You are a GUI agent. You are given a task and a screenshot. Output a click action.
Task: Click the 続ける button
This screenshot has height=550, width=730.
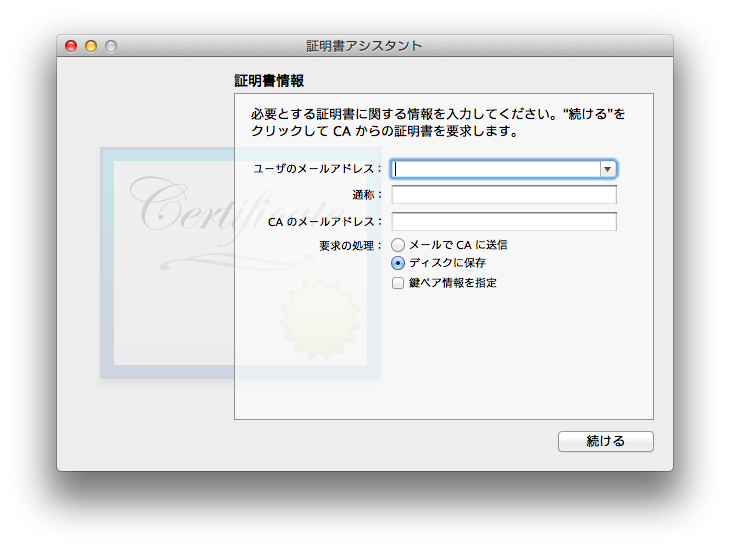[x=606, y=441]
